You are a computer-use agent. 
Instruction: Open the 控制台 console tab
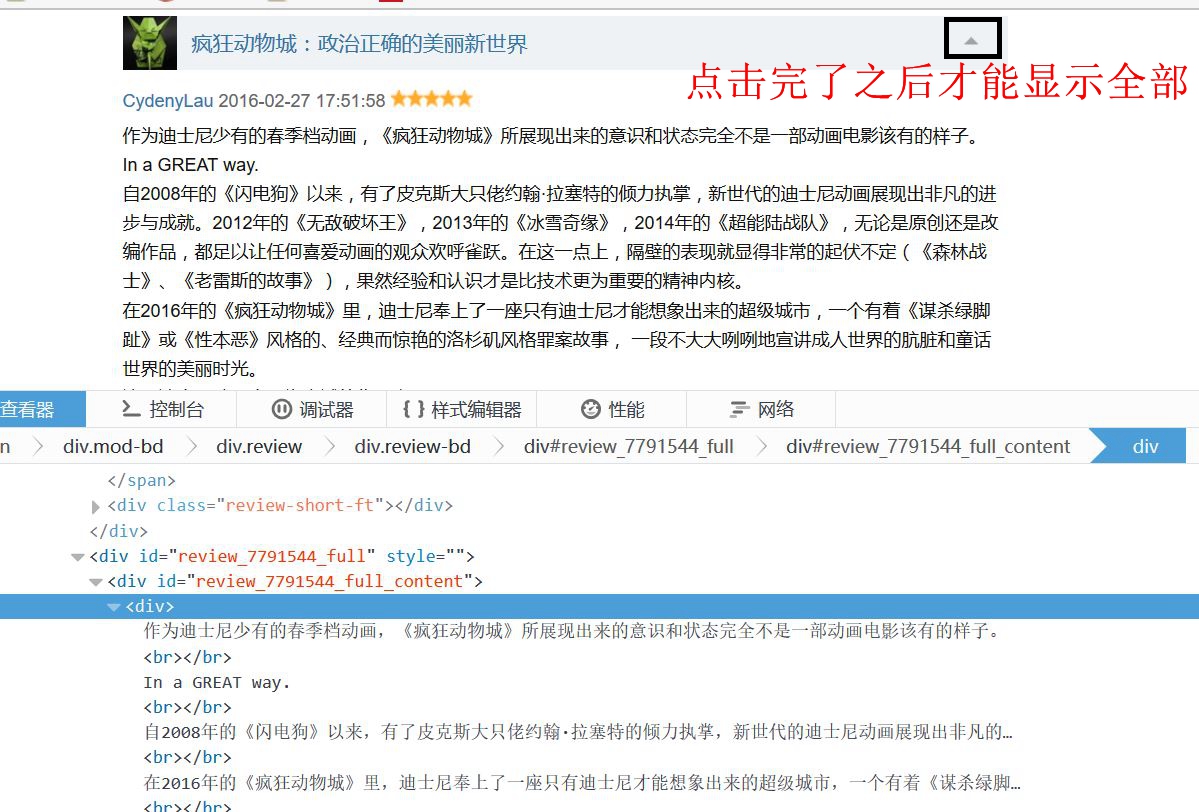click(x=162, y=409)
